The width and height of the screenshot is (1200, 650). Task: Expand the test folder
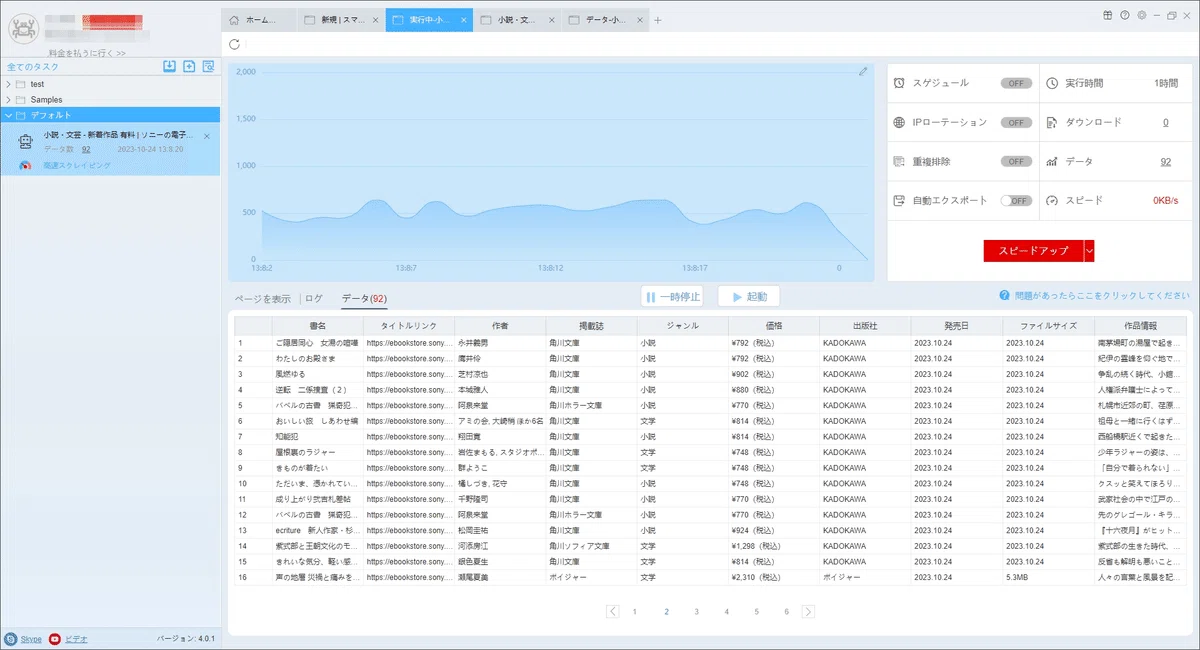pyautogui.click(x=8, y=84)
